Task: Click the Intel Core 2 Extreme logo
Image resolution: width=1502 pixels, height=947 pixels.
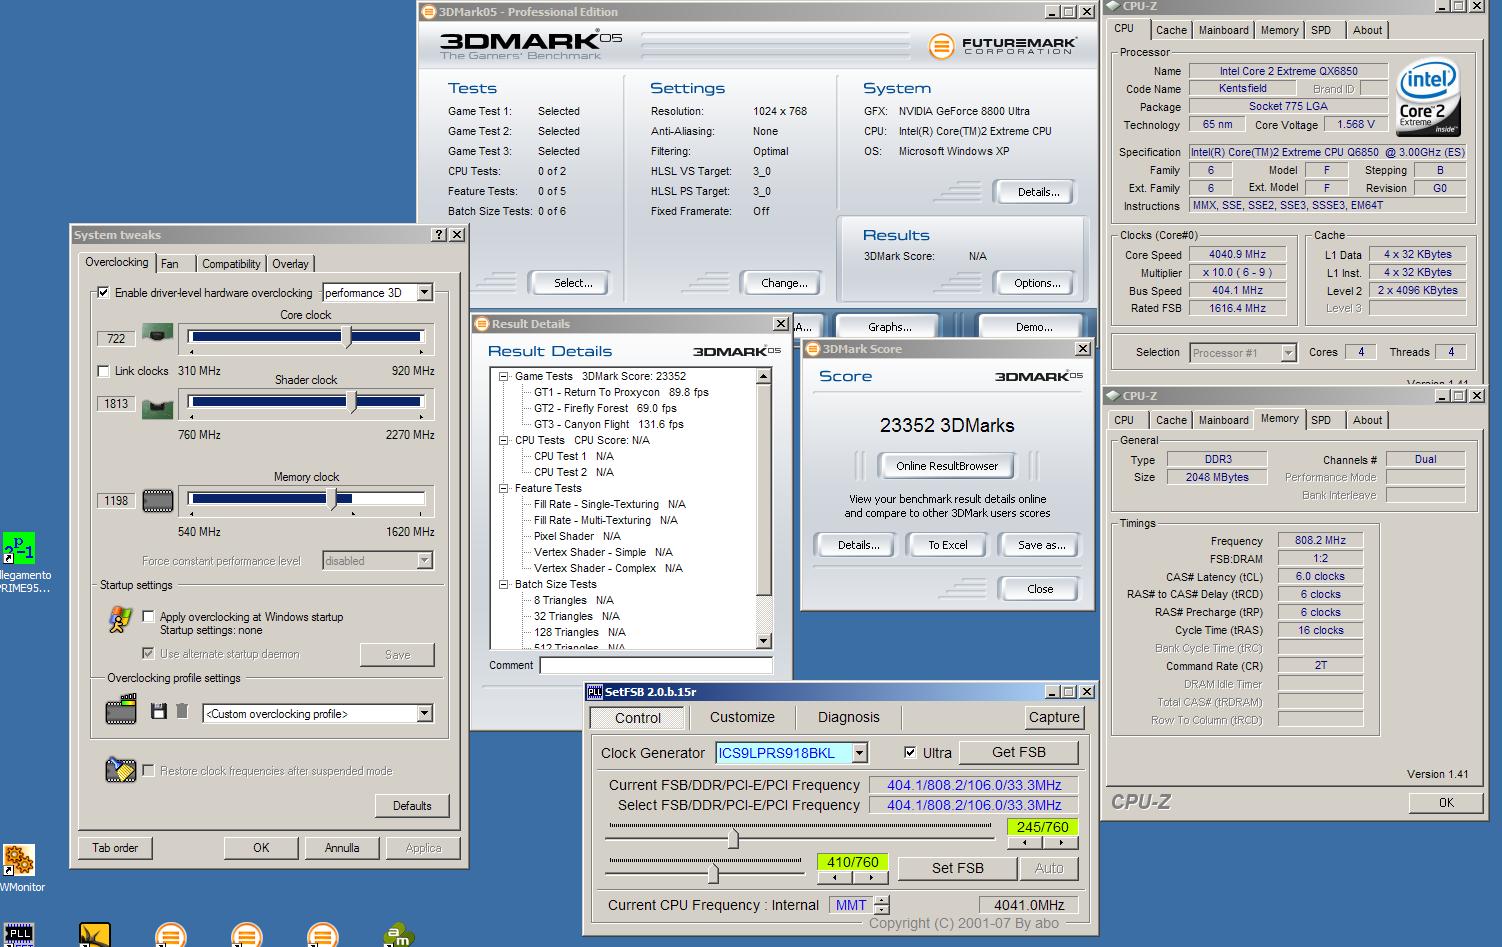Action: click(1427, 98)
